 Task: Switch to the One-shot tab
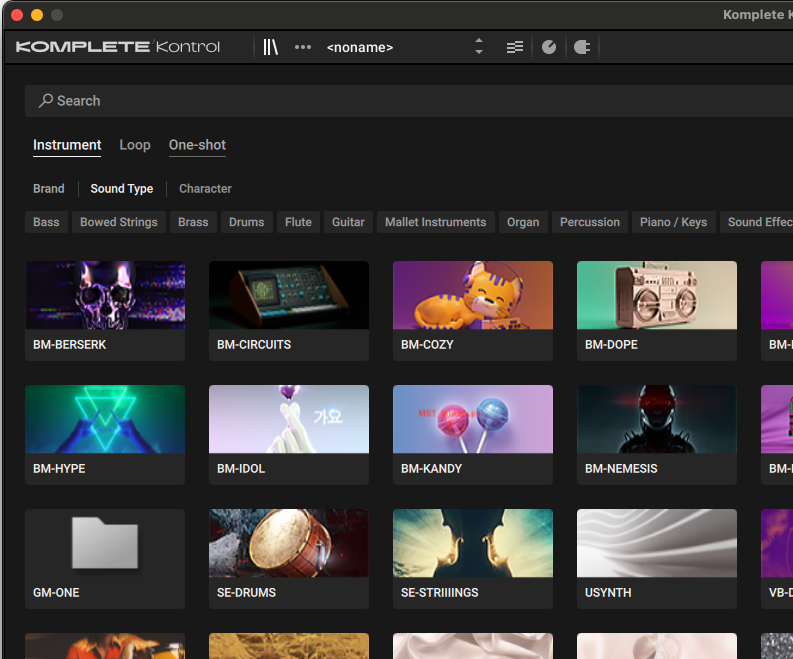[197, 145]
